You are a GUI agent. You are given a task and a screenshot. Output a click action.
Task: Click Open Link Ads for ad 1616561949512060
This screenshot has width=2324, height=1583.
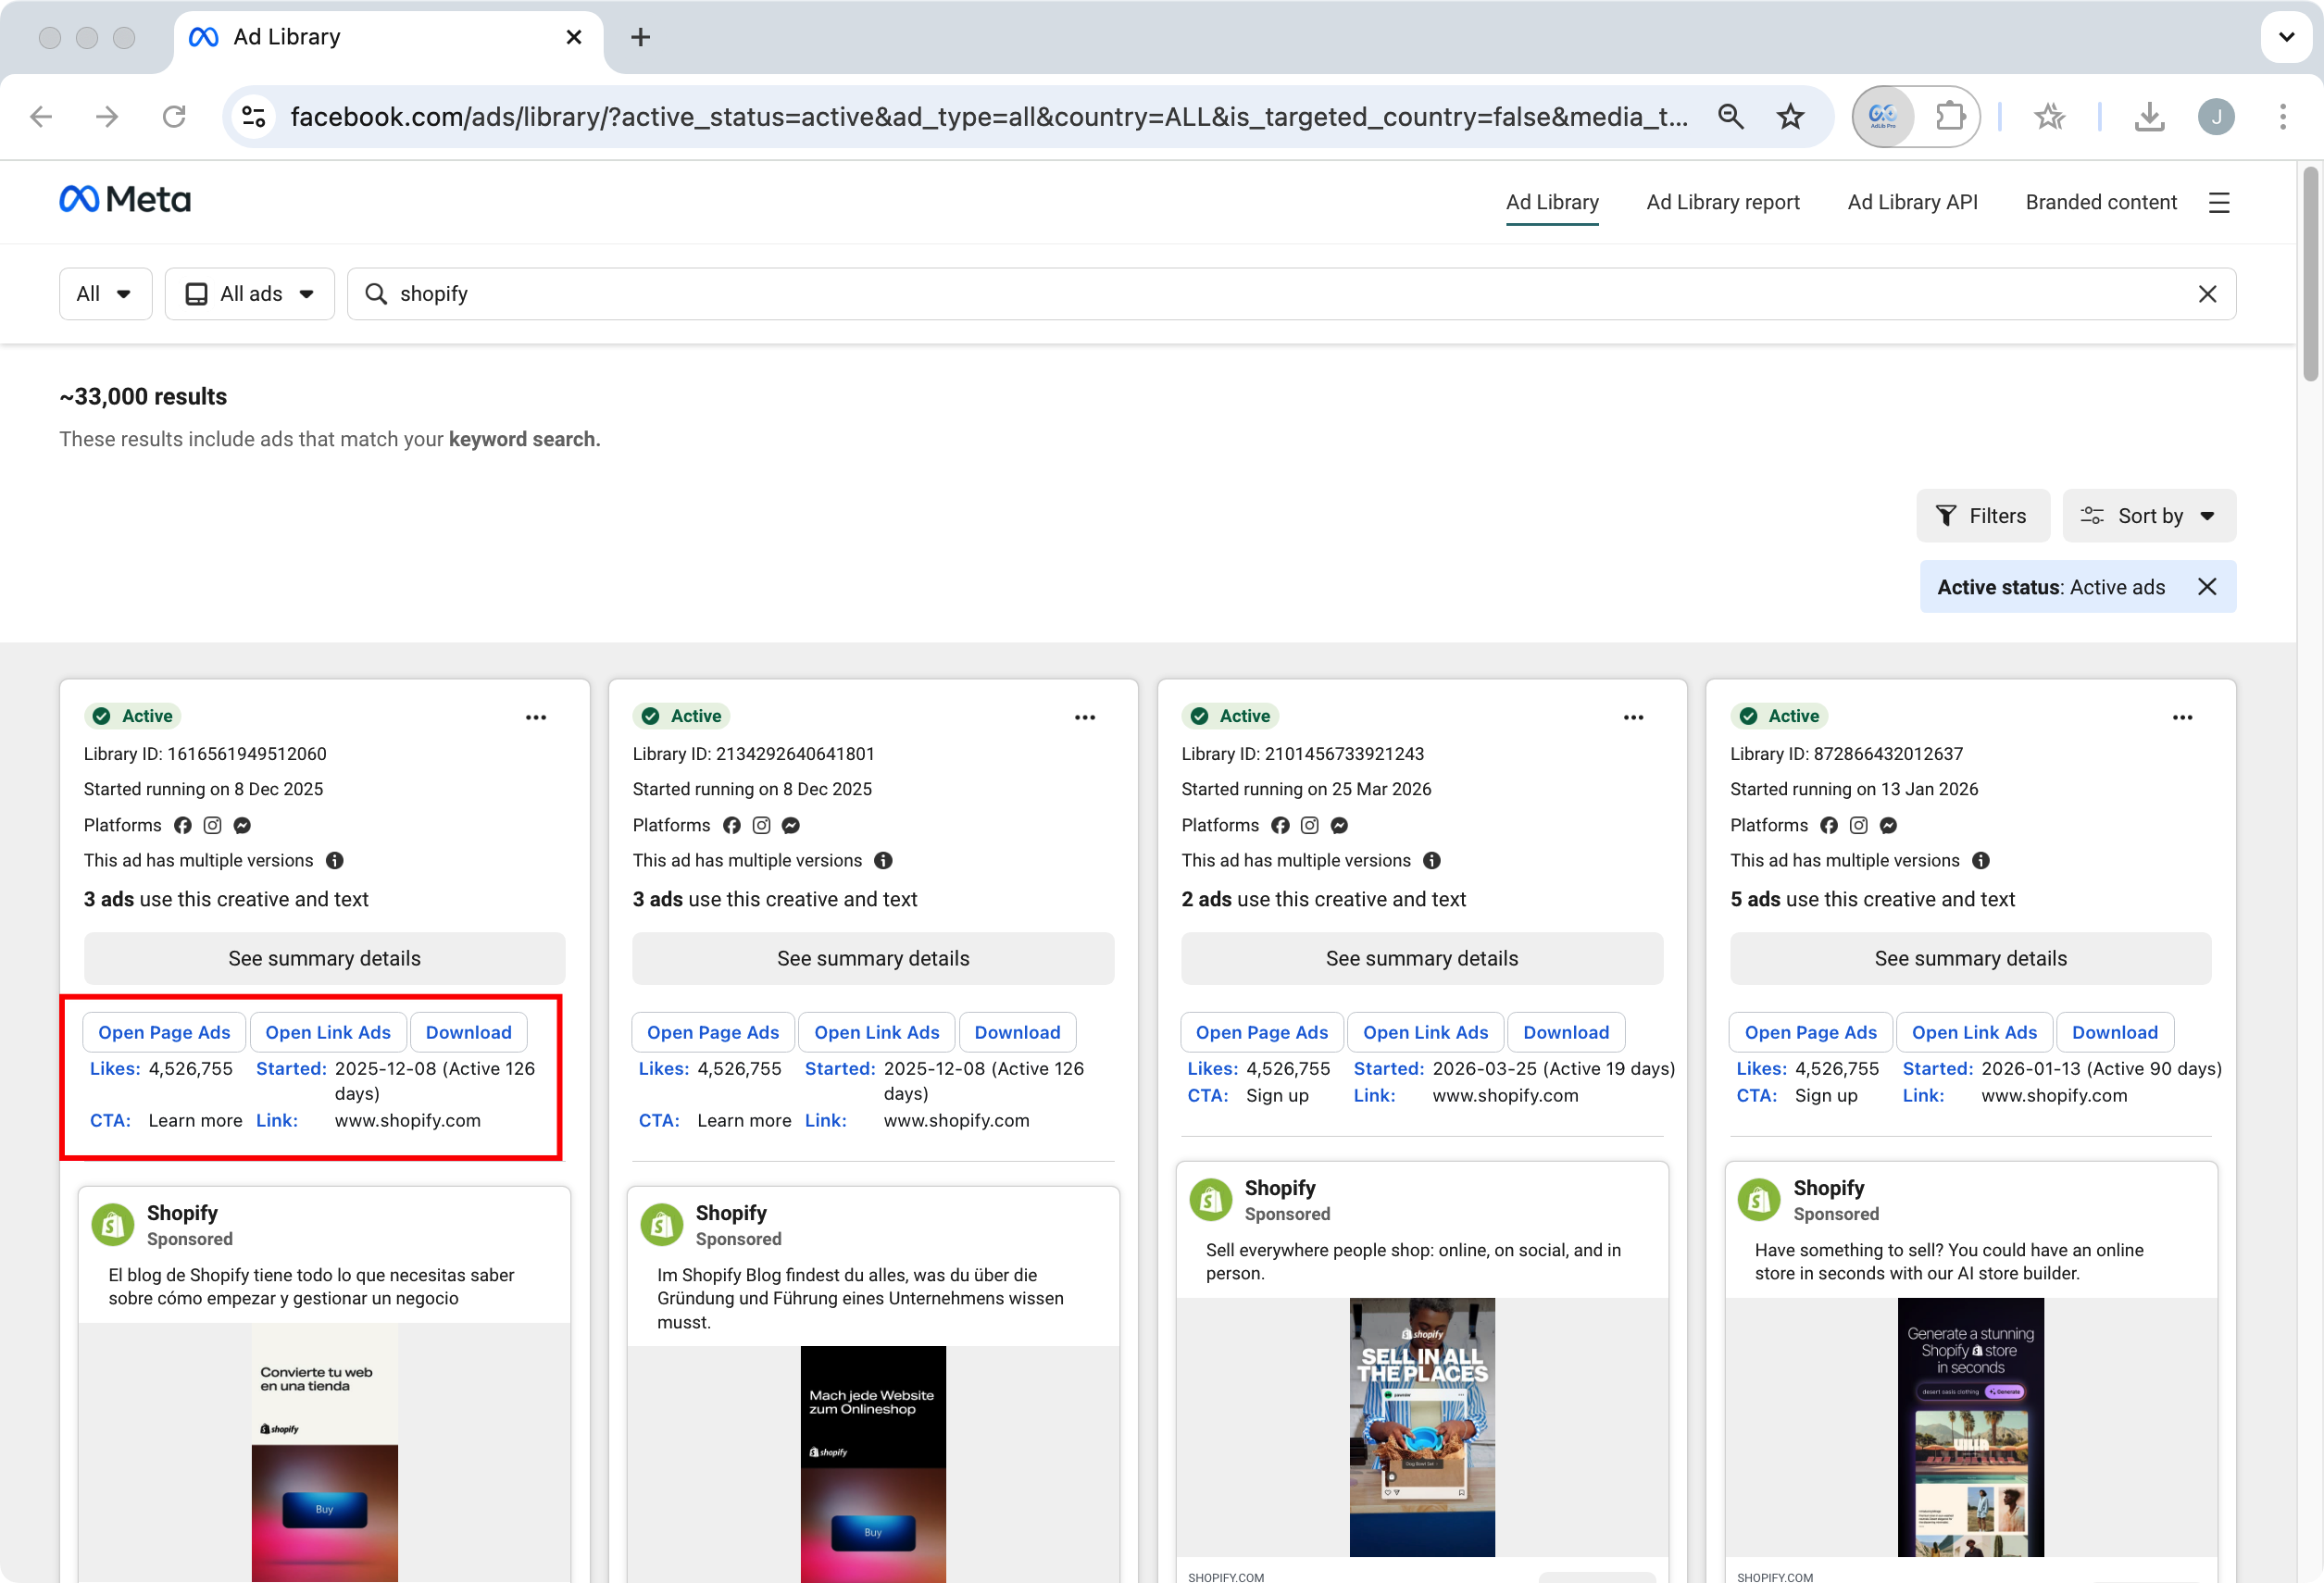[328, 1033]
